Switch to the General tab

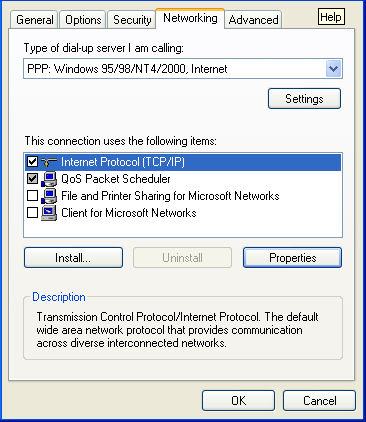(x=34, y=20)
